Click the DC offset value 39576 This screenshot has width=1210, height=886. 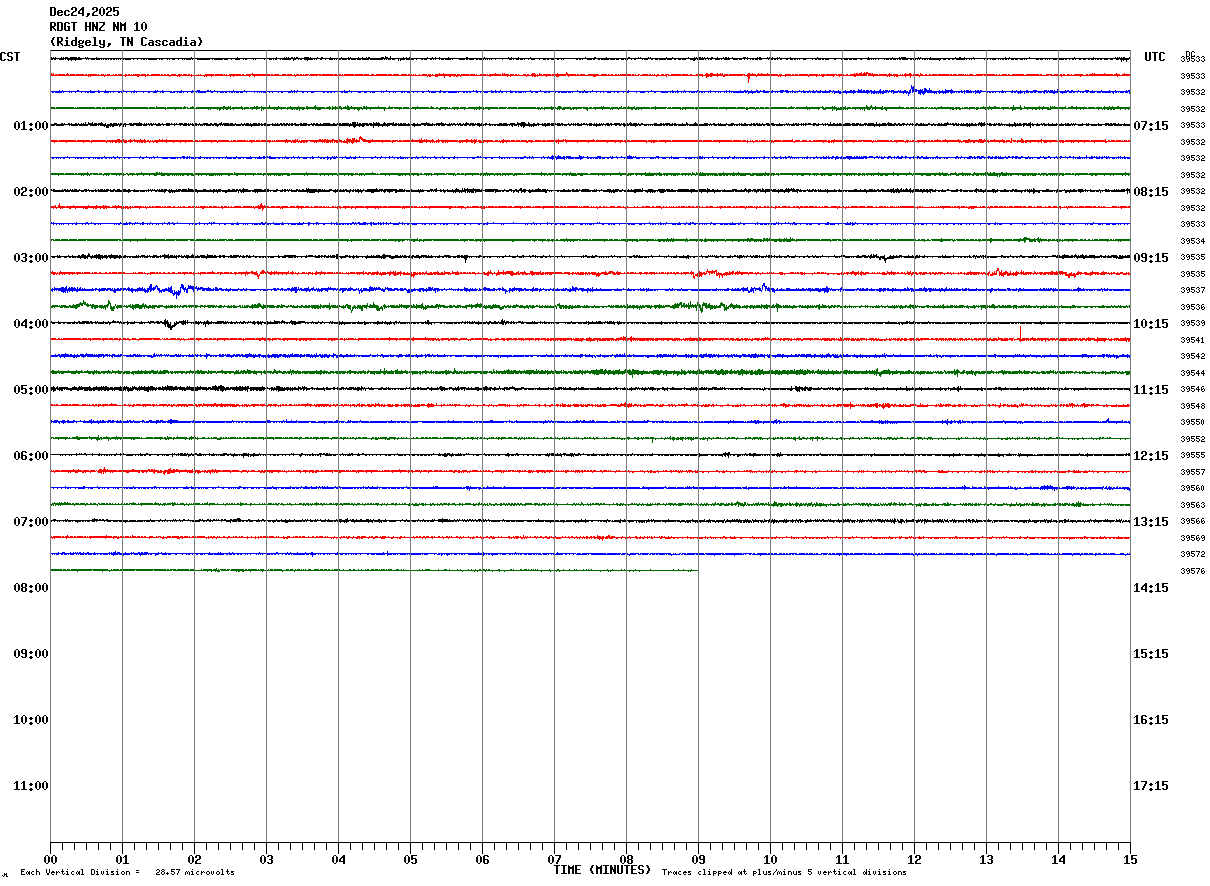coord(1193,571)
